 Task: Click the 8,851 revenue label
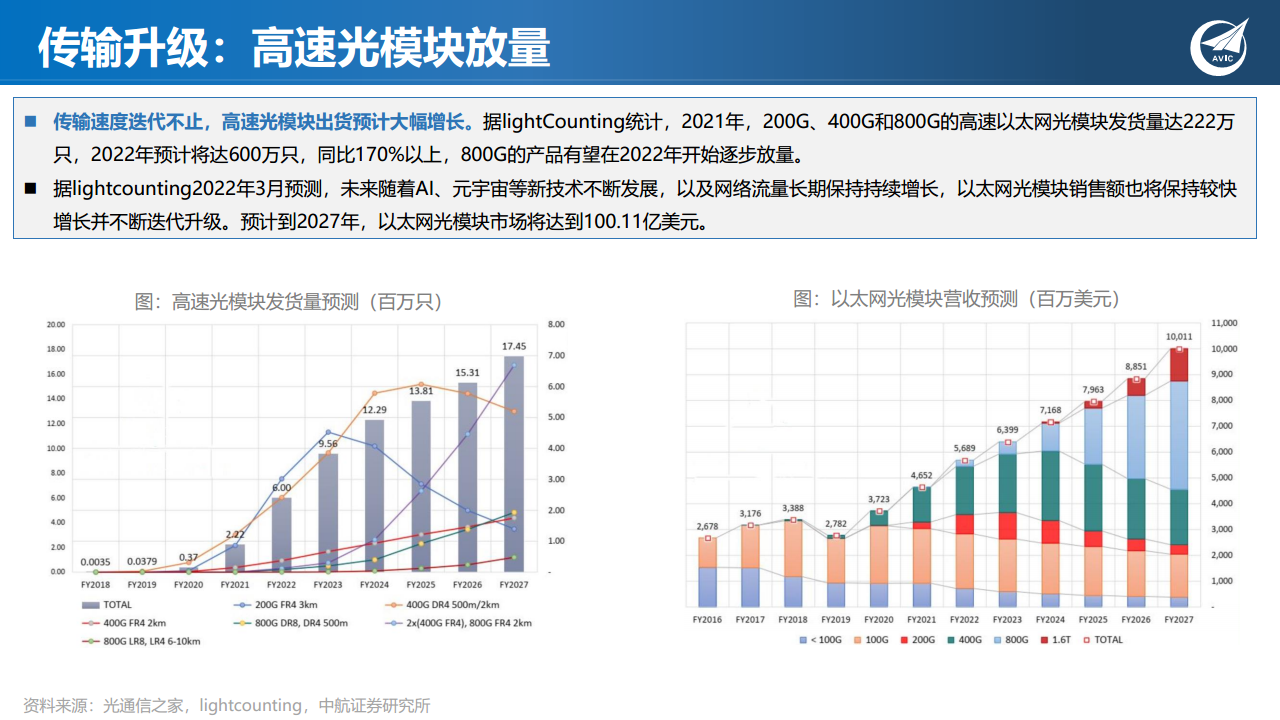pyautogui.click(x=1136, y=367)
